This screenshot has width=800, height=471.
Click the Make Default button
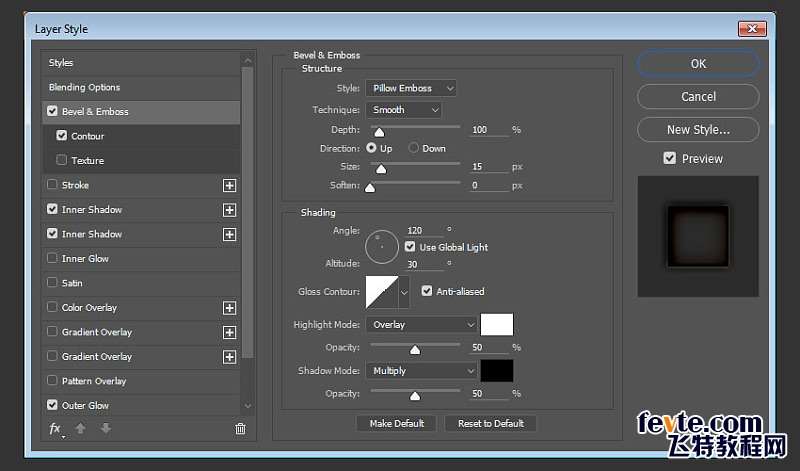[396, 424]
